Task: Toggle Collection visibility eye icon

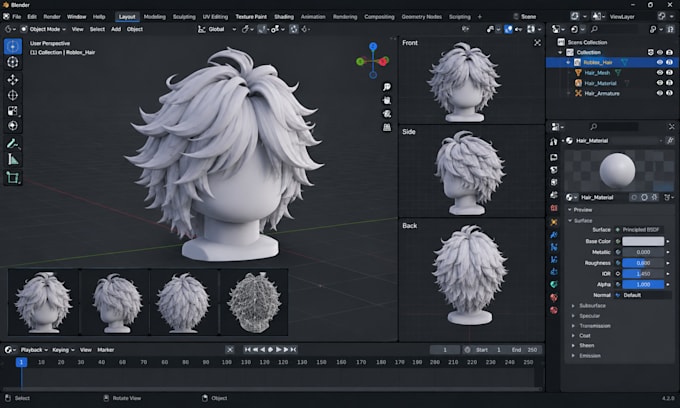Action: click(660, 52)
